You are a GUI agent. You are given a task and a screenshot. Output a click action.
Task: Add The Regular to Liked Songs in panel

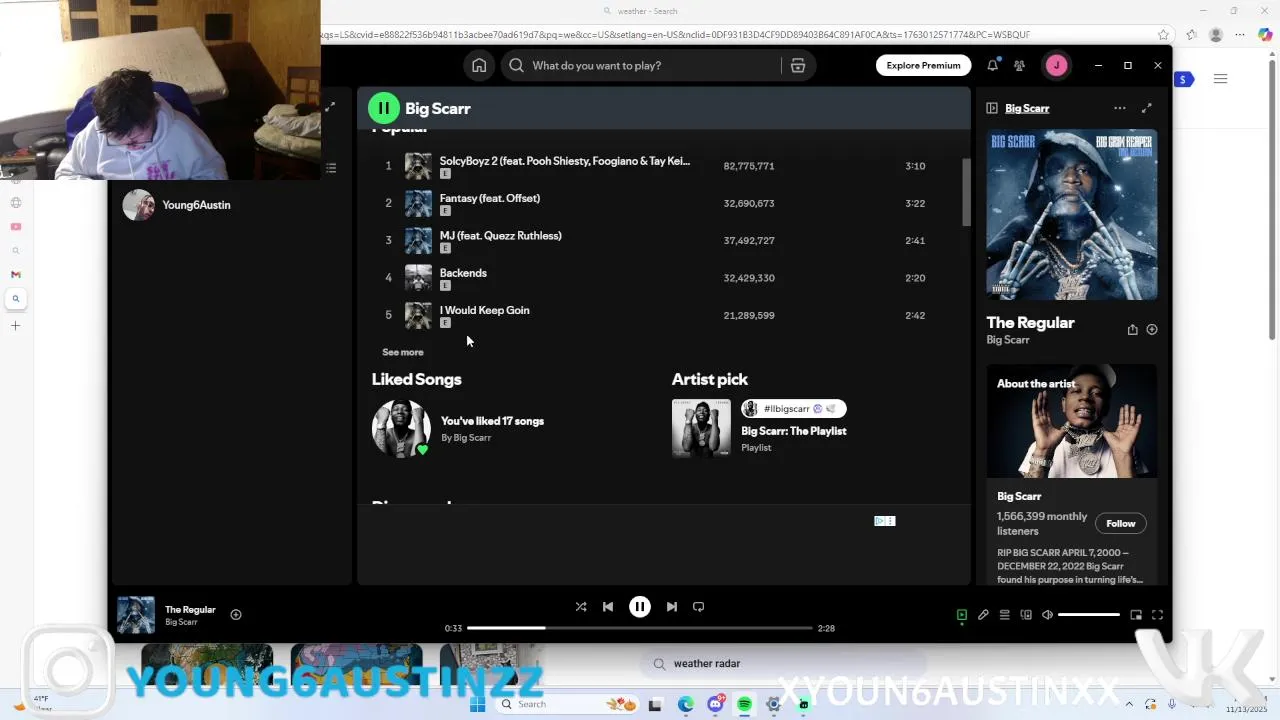pos(1152,330)
